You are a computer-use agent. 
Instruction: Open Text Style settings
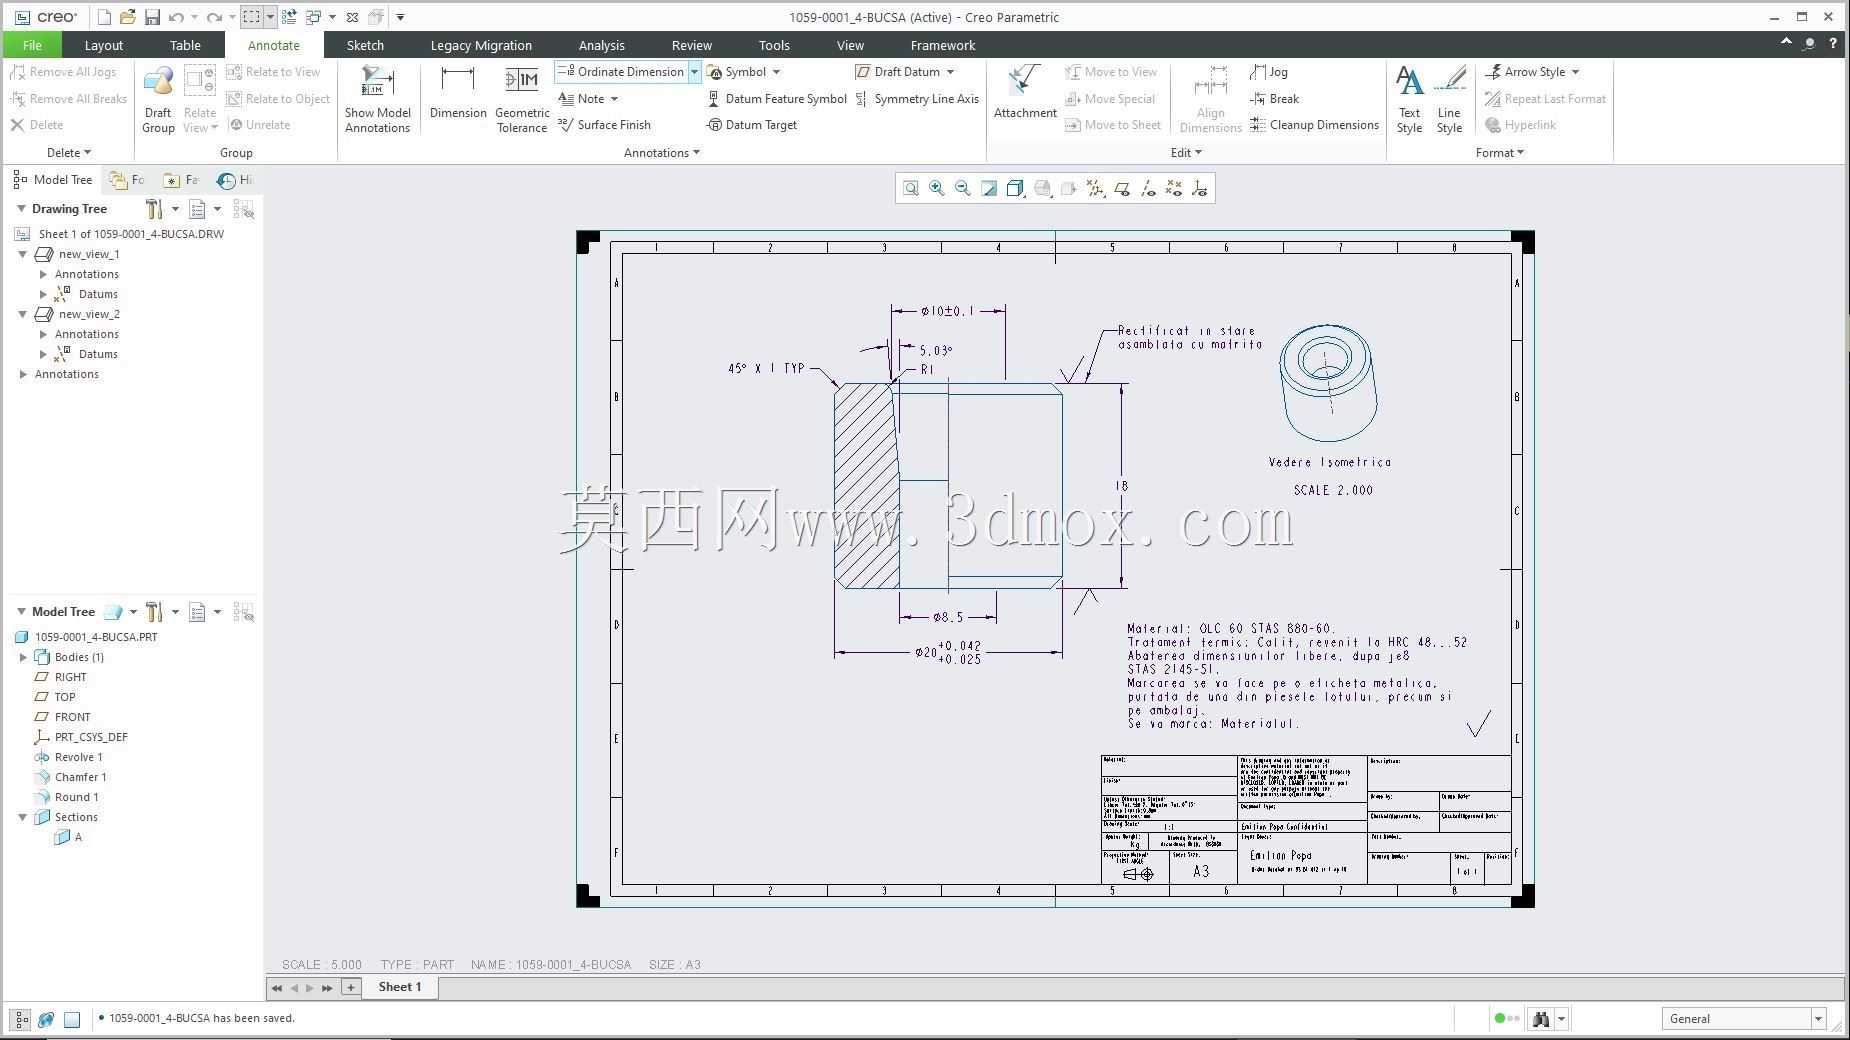click(1409, 99)
